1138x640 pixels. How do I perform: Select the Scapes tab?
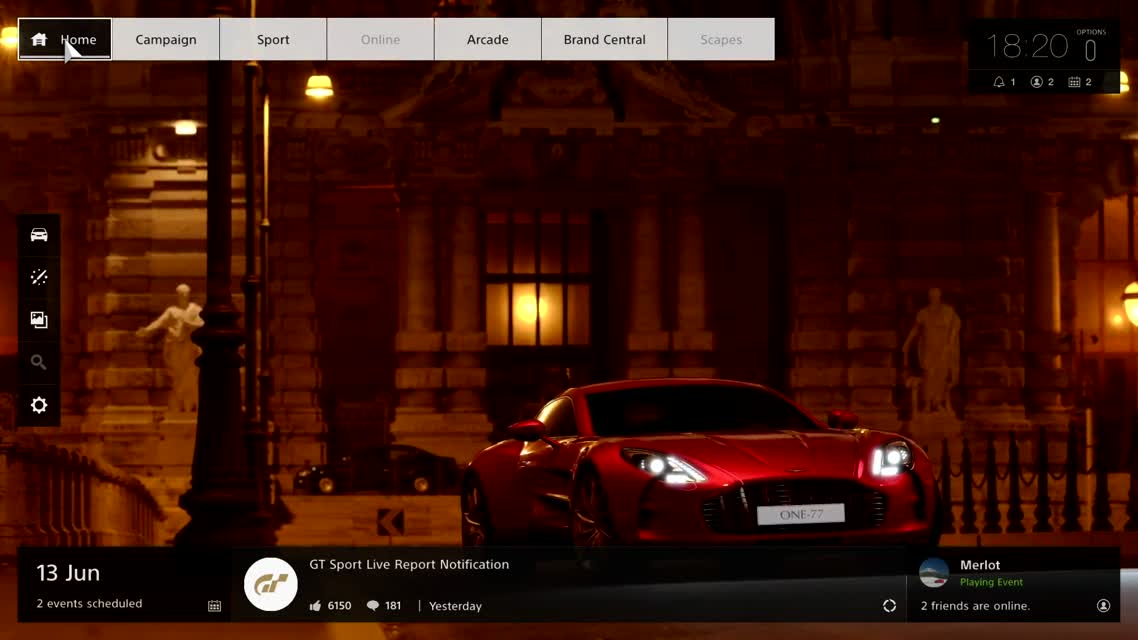[x=721, y=39]
